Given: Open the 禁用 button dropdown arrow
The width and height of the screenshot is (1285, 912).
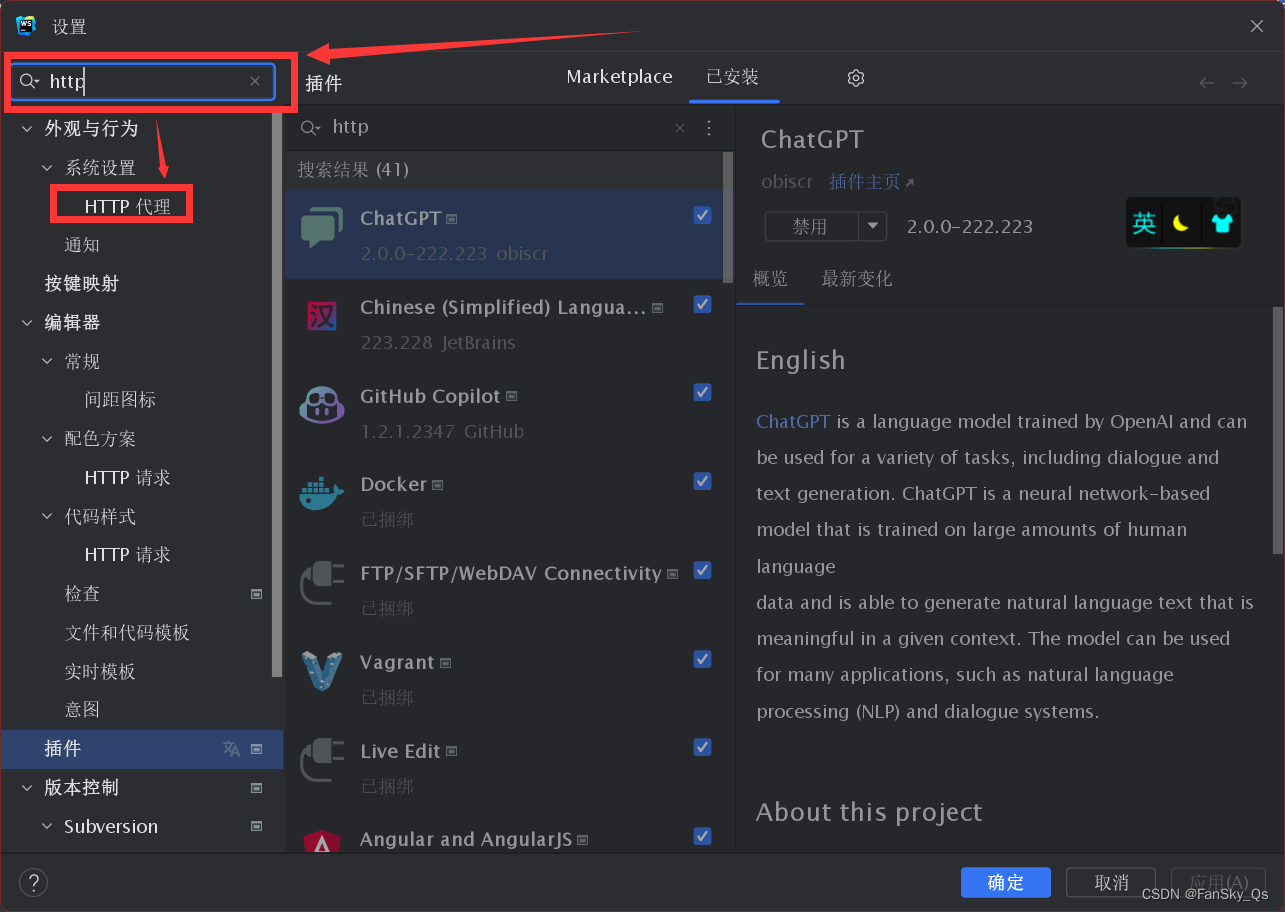Looking at the screenshot, I should pyautogui.click(x=873, y=226).
